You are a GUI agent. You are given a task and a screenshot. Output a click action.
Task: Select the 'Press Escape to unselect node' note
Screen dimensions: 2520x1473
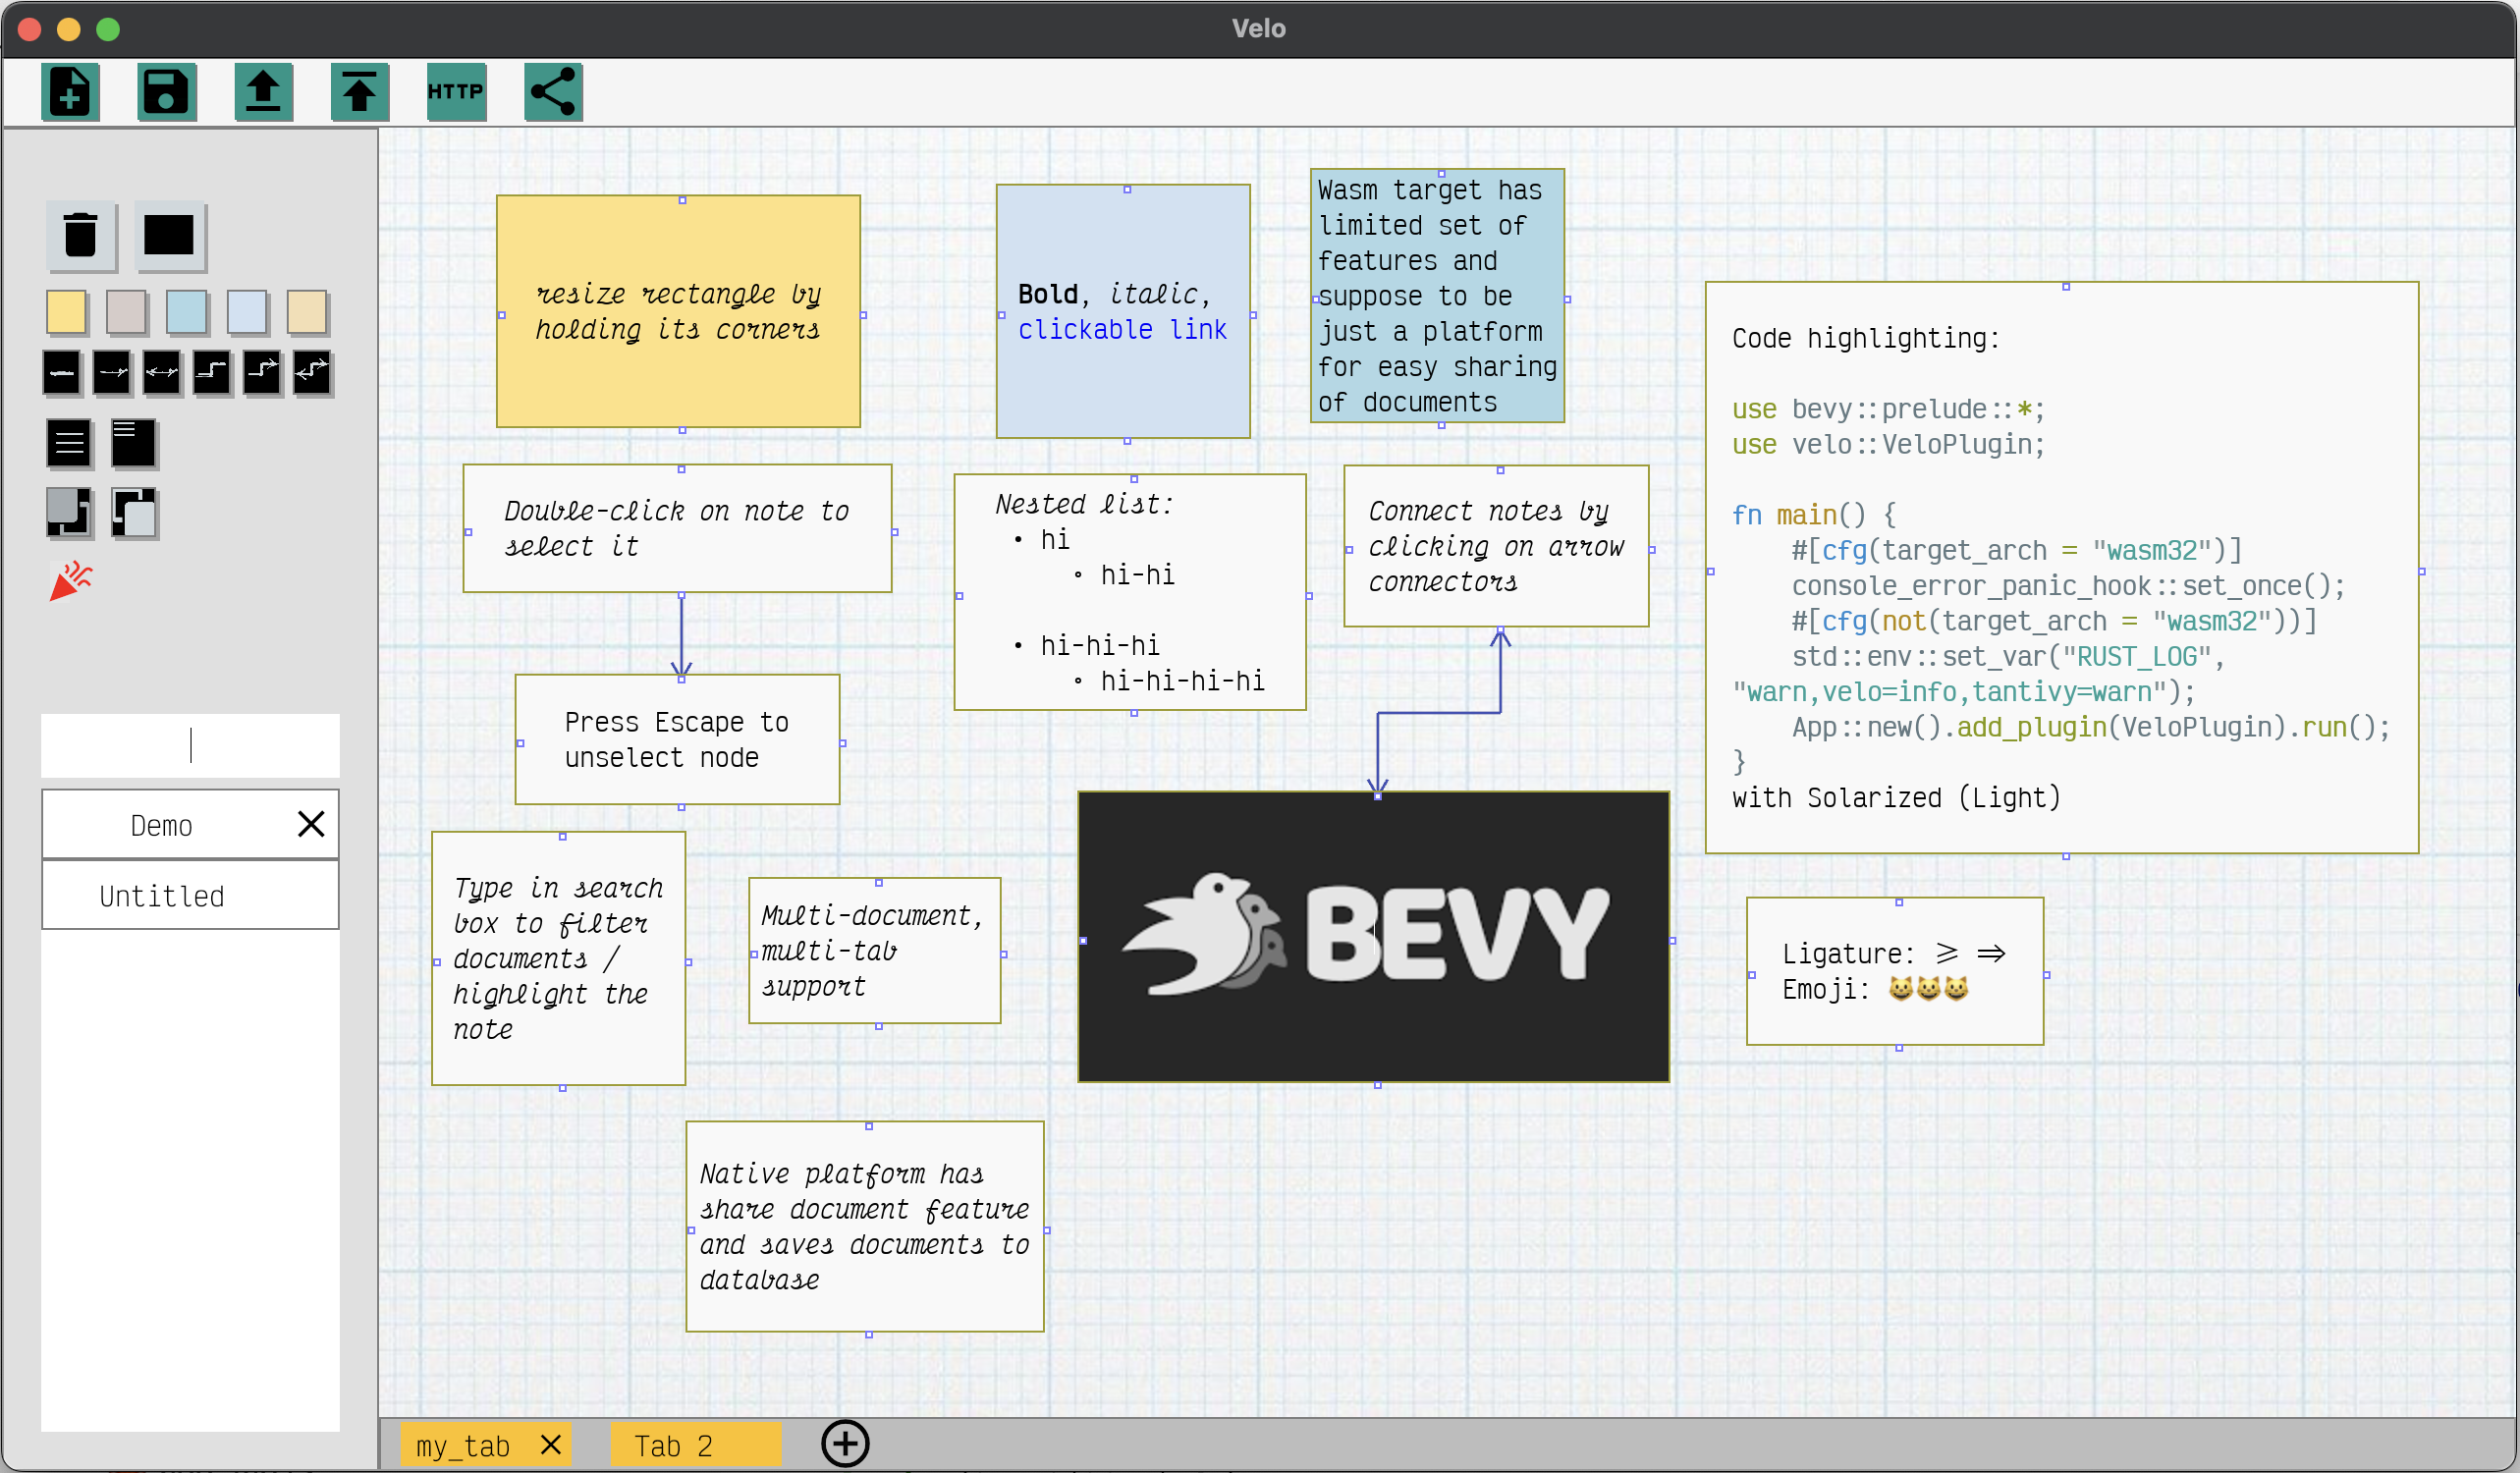[x=677, y=740]
